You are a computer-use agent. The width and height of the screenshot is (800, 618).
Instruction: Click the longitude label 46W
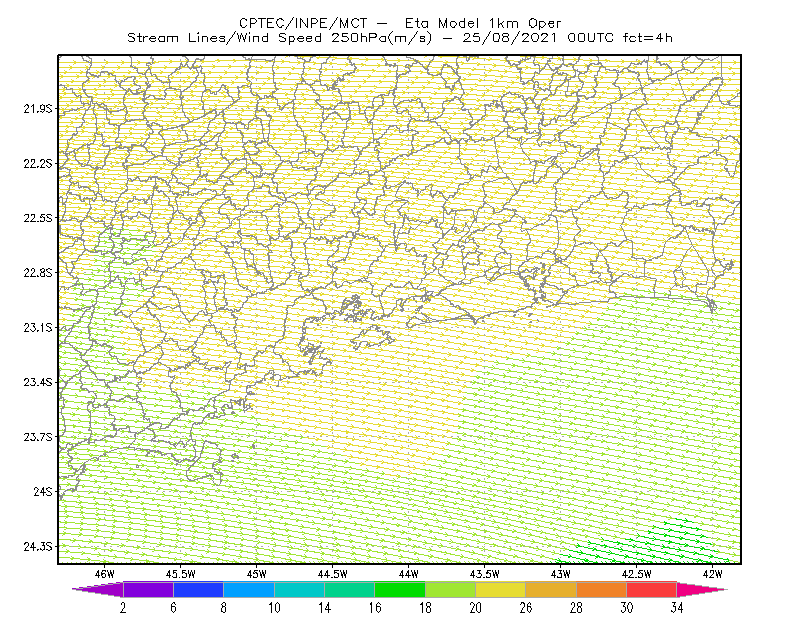tap(105, 574)
